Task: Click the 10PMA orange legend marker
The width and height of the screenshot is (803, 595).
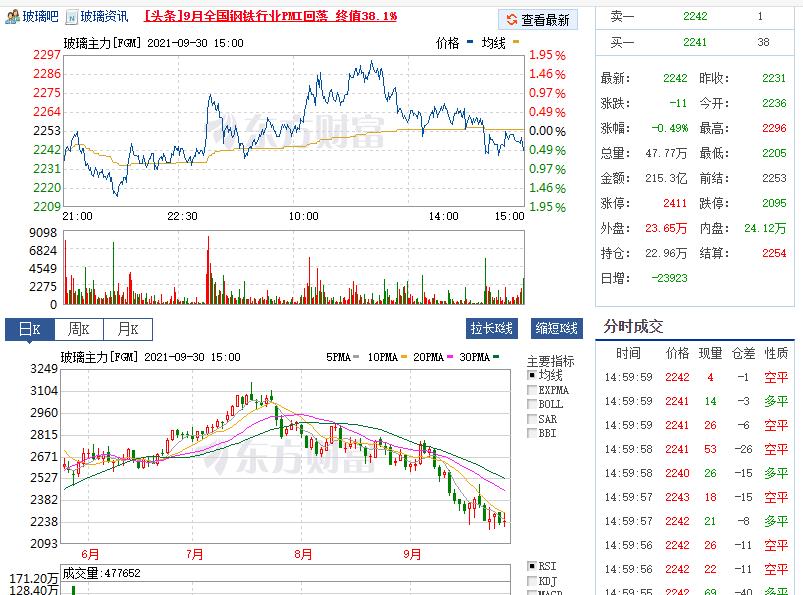Action: (404, 356)
